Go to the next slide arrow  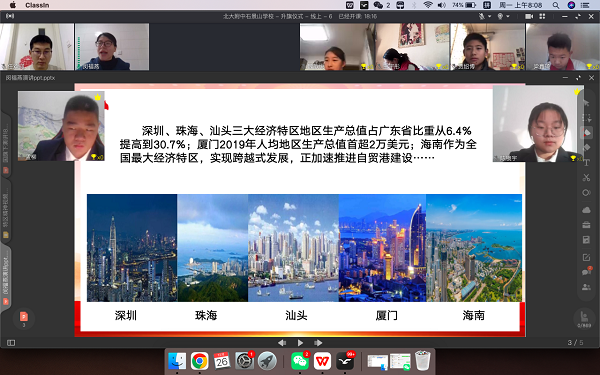tap(318, 343)
